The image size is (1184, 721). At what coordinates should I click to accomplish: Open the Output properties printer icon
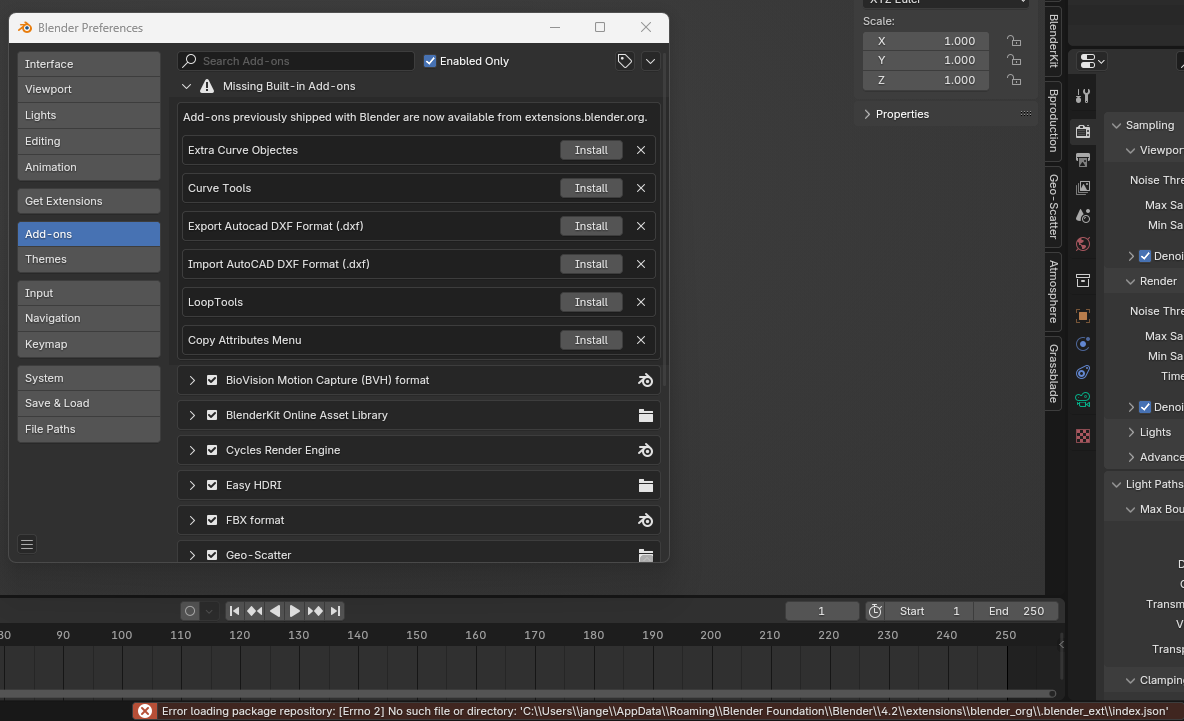tap(1082, 159)
